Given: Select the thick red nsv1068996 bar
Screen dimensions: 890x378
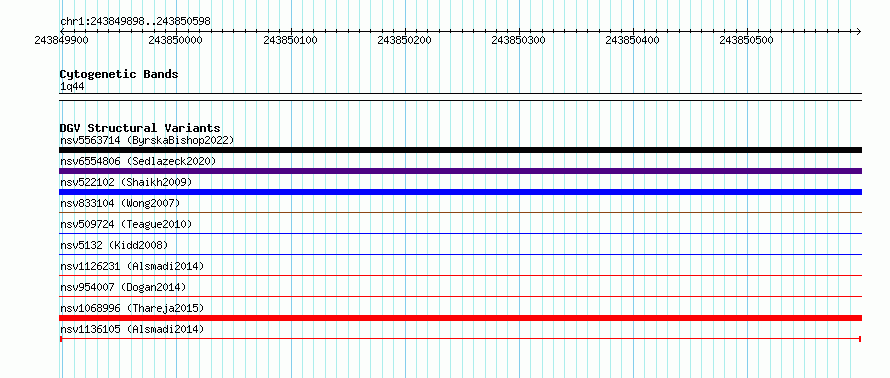Looking at the screenshot, I should [460, 318].
